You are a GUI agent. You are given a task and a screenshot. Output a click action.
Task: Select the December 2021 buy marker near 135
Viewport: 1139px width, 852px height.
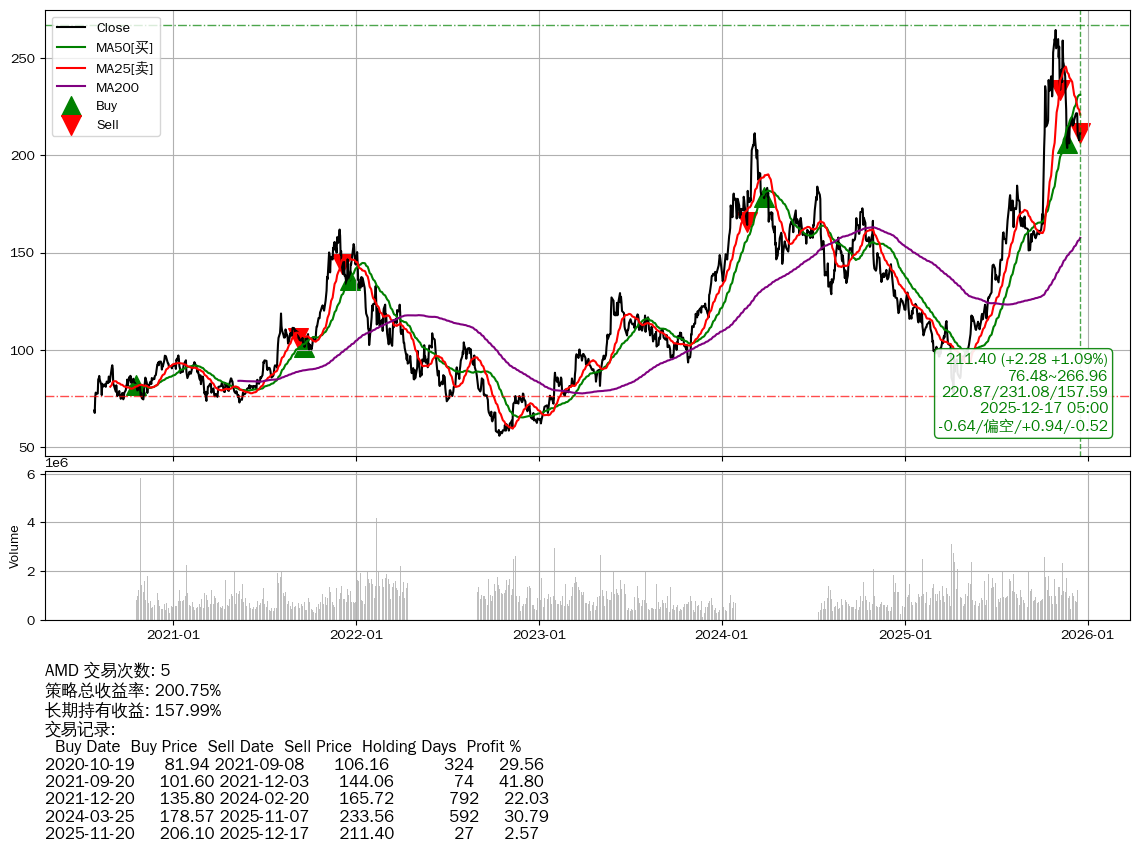(x=350, y=280)
